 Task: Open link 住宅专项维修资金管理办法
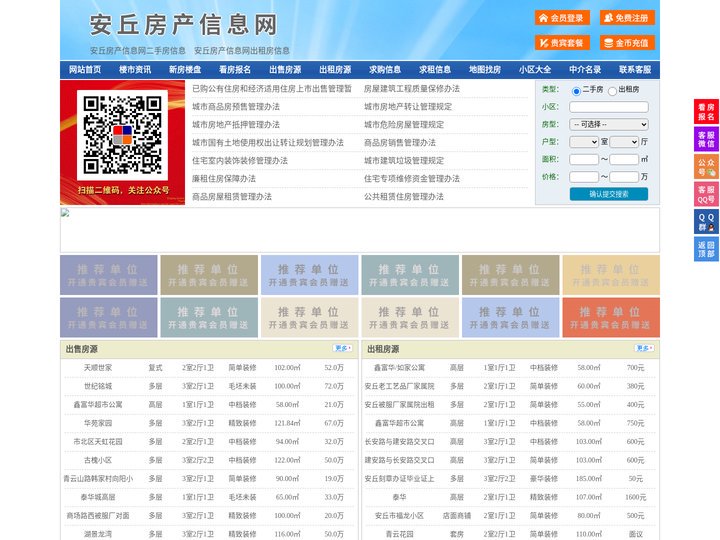(x=412, y=179)
